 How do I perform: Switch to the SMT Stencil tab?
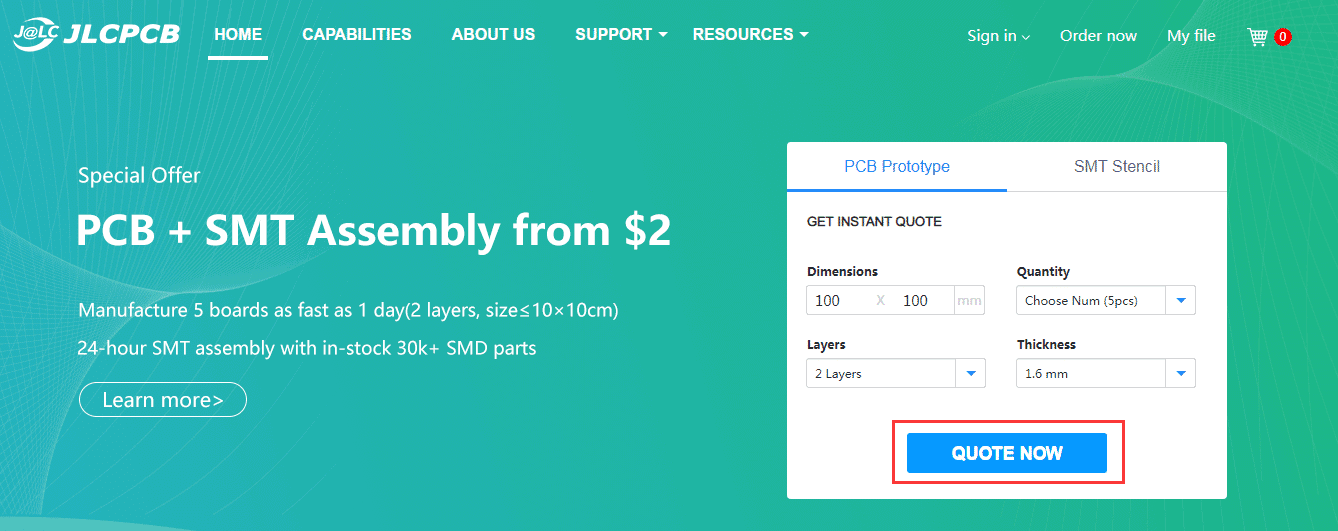(1116, 167)
